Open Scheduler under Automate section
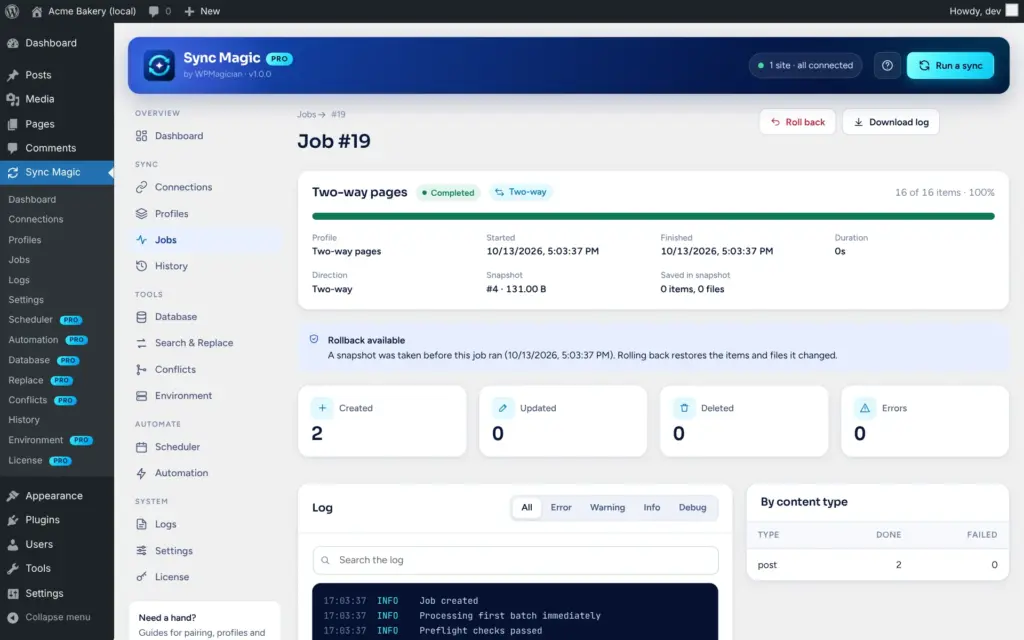This screenshot has width=1024, height=640. pyautogui.click(x=204, y=447)
